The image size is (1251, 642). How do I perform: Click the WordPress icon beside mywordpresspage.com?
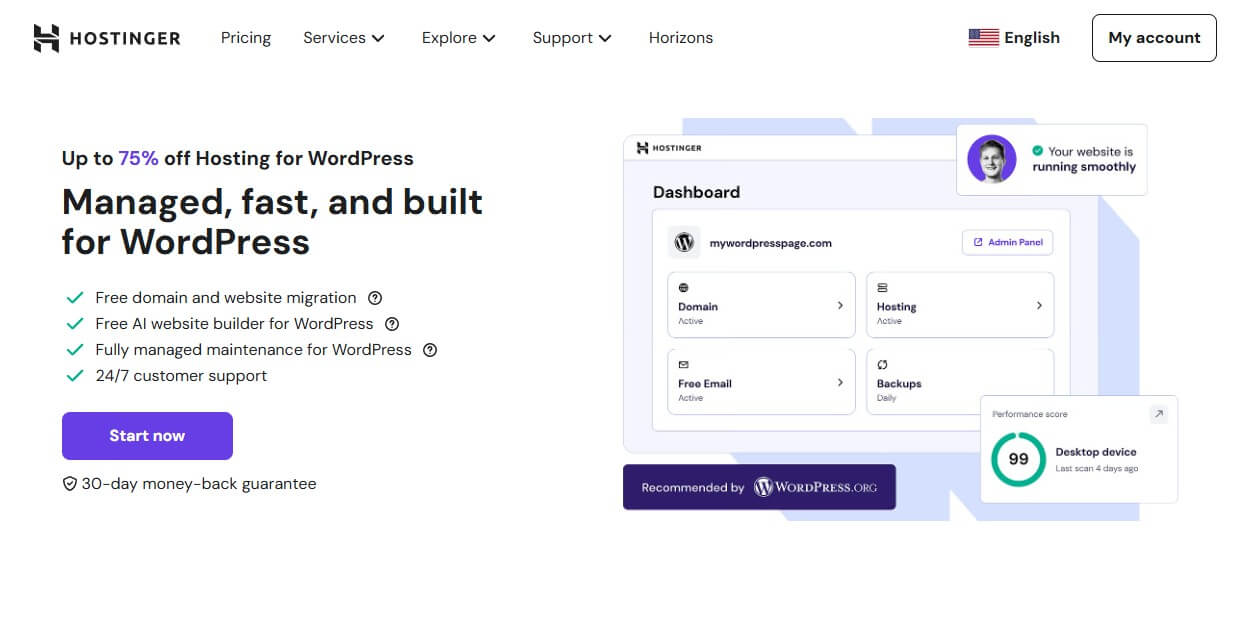(x=684, y=243)
